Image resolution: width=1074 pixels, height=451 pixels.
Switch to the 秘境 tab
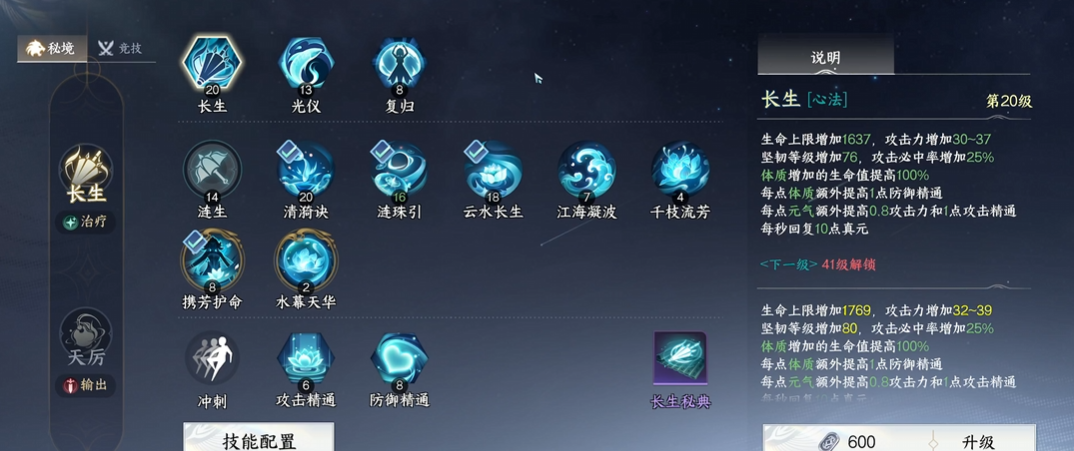(x=52, y=49)
